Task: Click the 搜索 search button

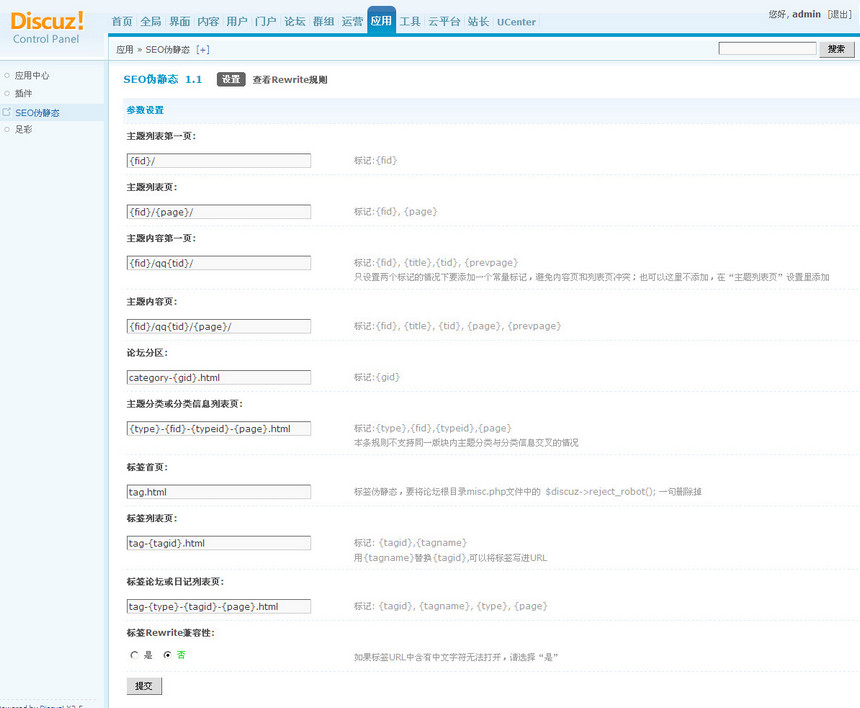Action: [x=836, y=49]
